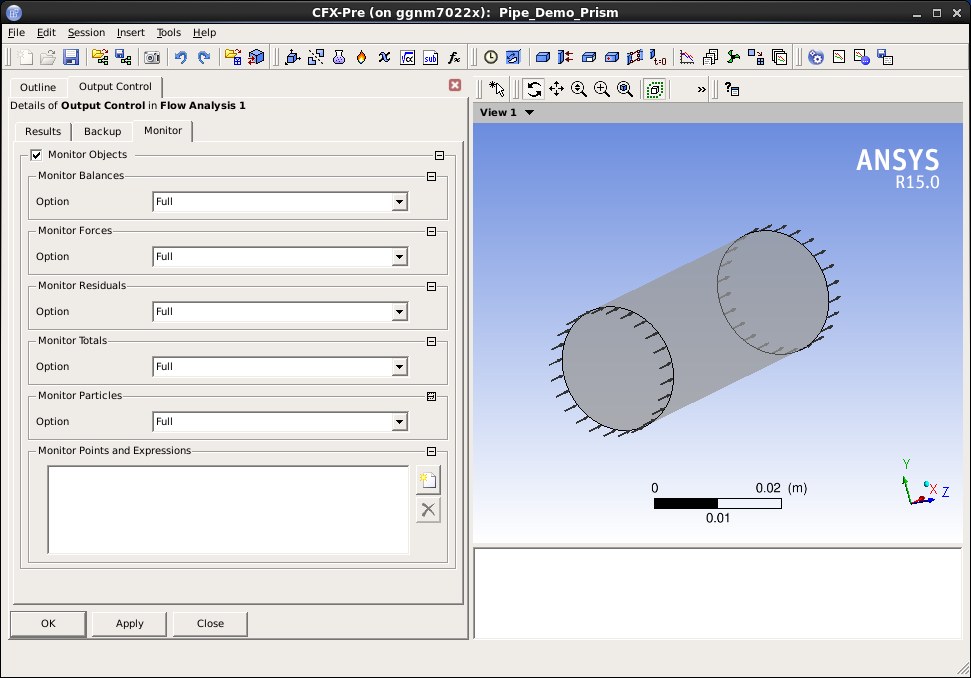This screenshot has height=678, width=971.
Task: Close the Output Control panel red X
Action: pos(455,85)
